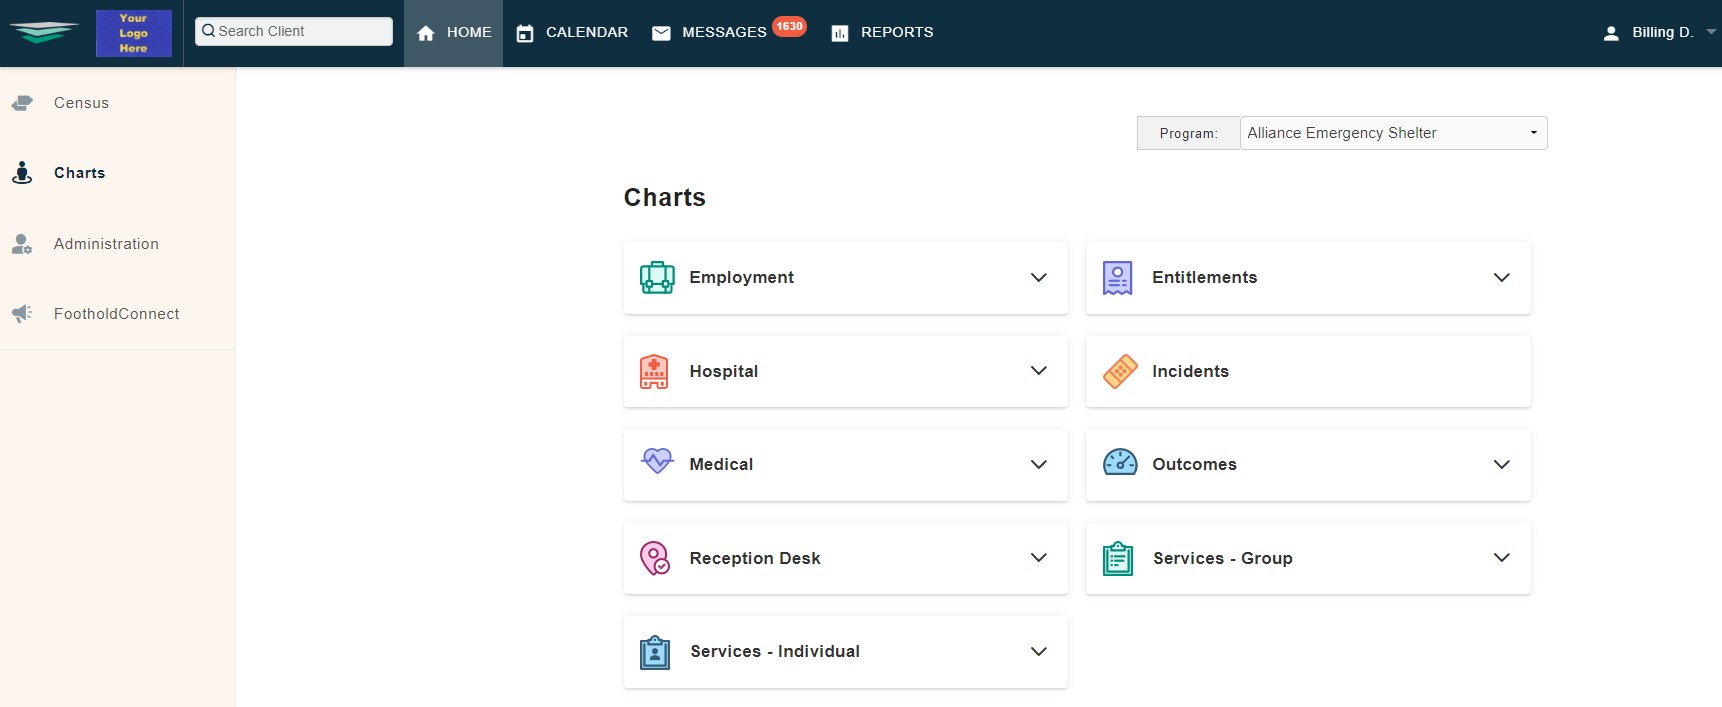Click the Employment briefcase icon
This screenshot has width=1722, height=707.
click(657, 278)
